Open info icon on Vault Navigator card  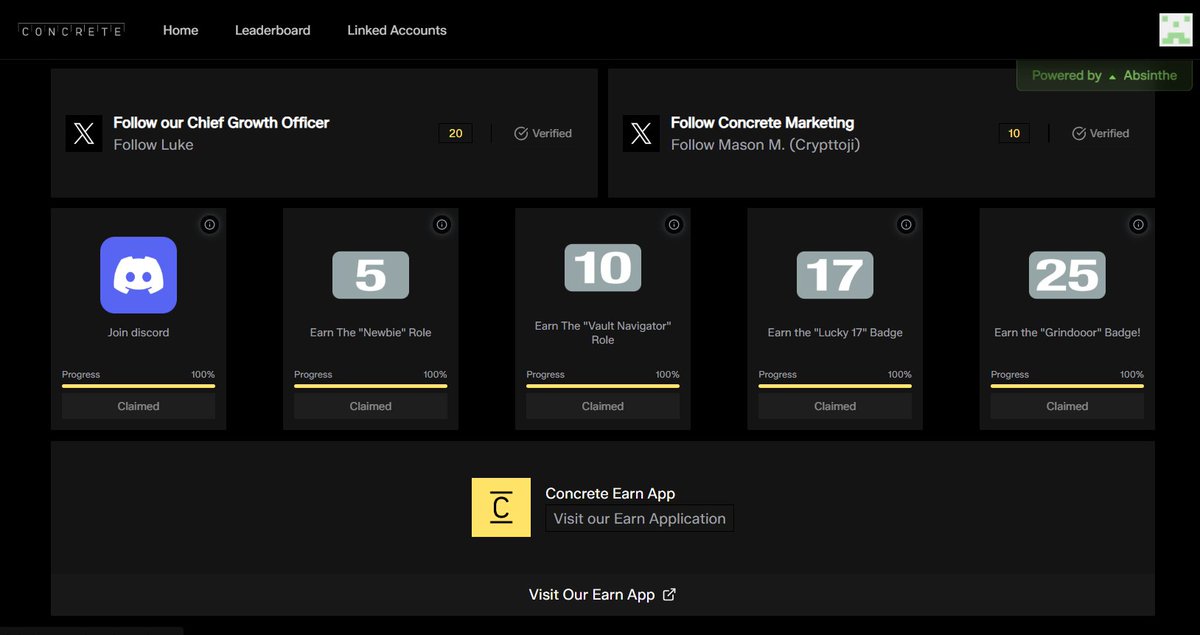tap(673, 225)
